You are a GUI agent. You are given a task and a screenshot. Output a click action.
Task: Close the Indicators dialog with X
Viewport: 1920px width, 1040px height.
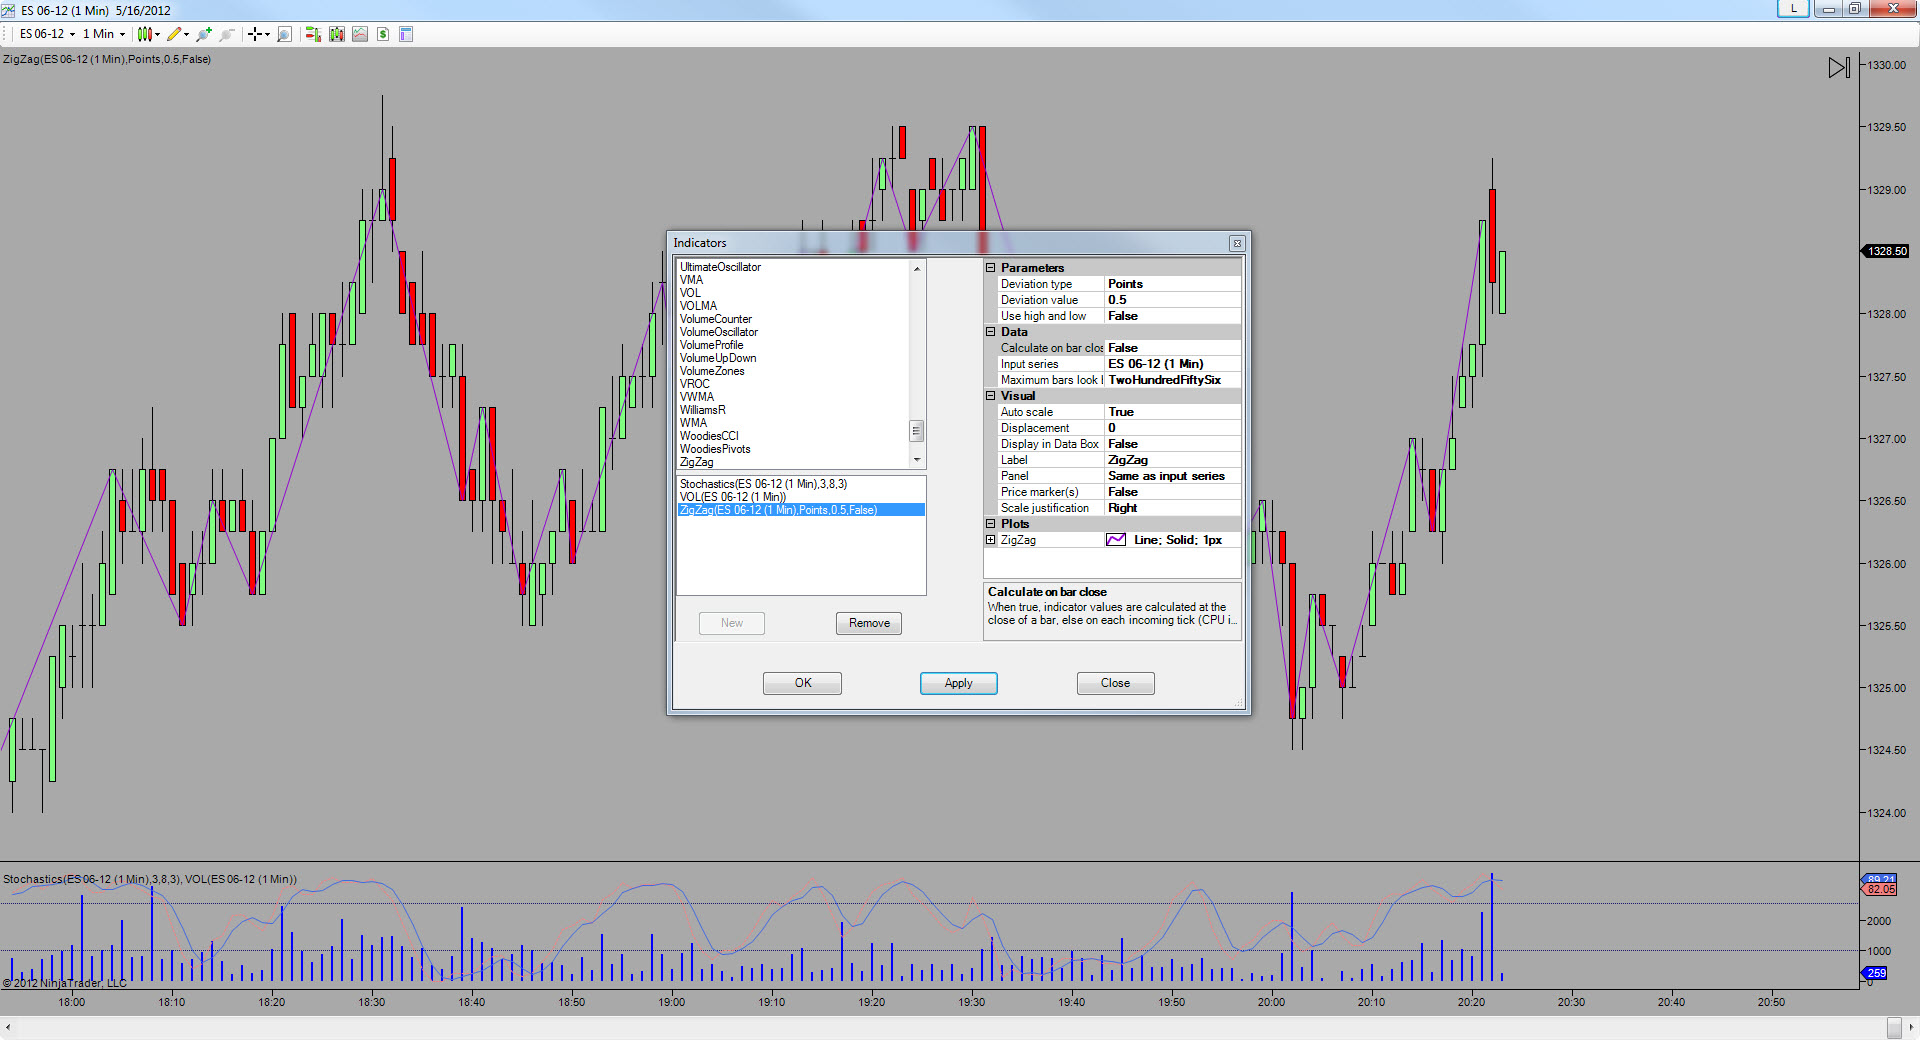(1237, 243)
